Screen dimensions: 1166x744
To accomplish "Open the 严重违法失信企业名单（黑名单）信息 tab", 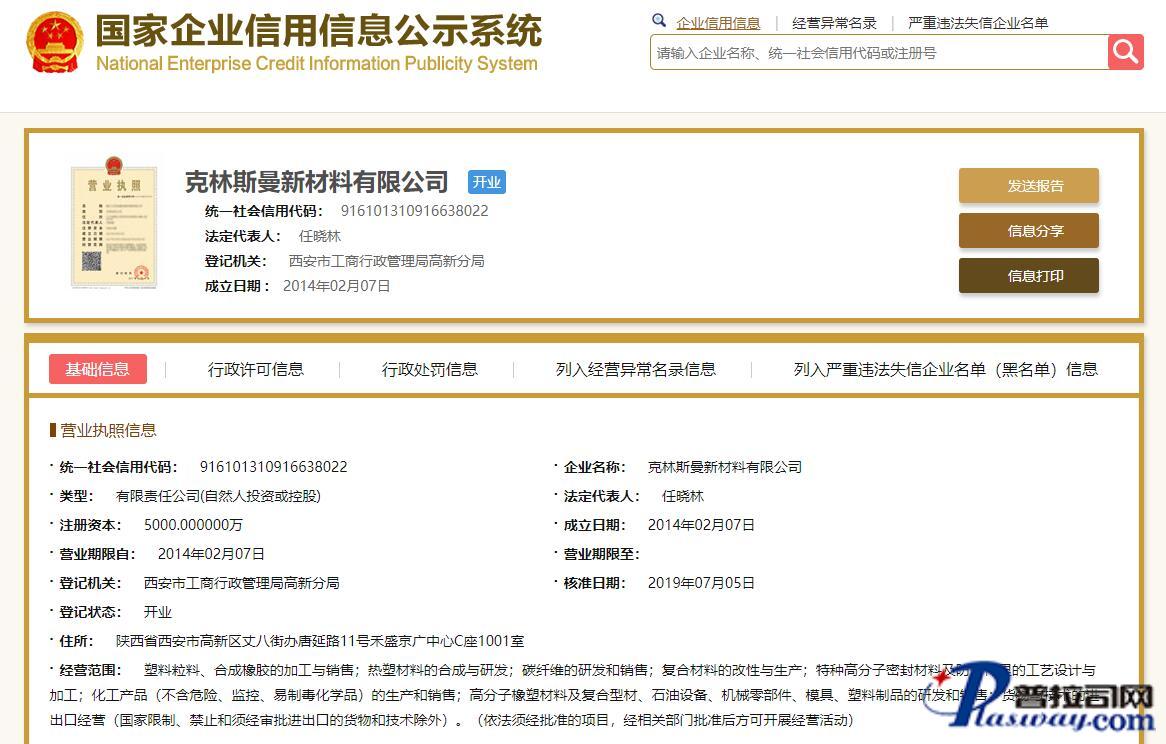I will [x=945, y=369].
